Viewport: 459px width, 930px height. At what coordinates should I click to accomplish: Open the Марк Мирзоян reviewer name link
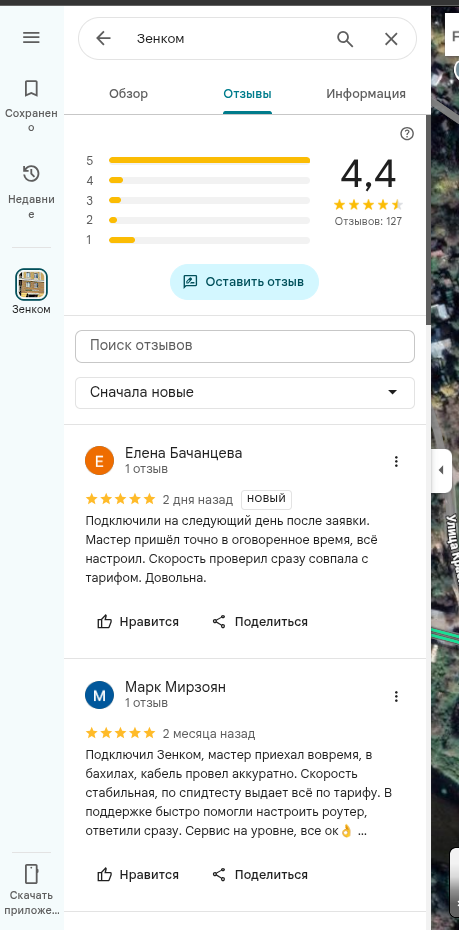point(175,687)
